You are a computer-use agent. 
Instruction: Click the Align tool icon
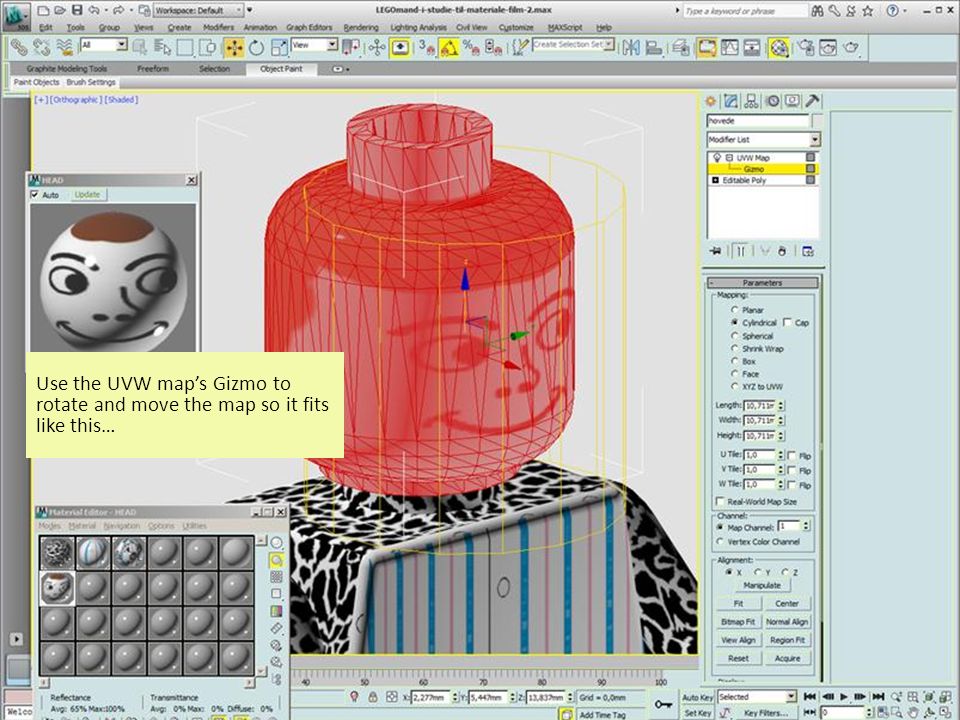(x=654, y=47)
